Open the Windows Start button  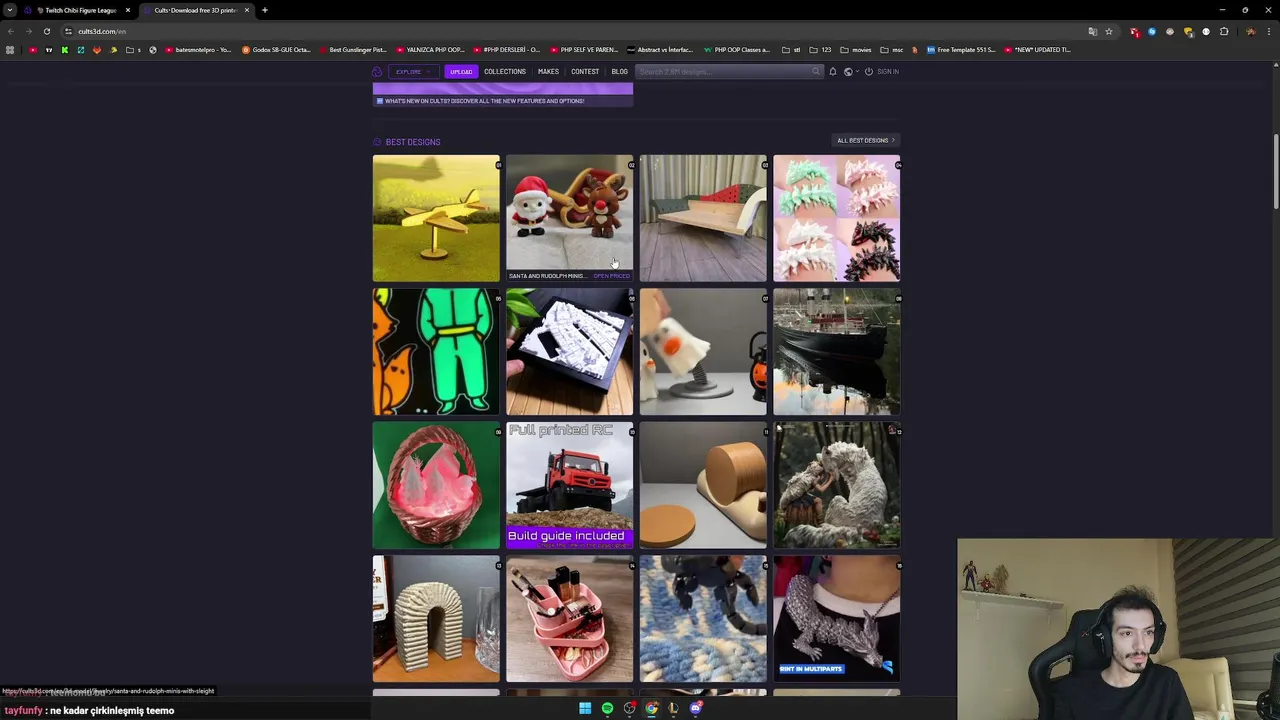(x=585, y=708)
